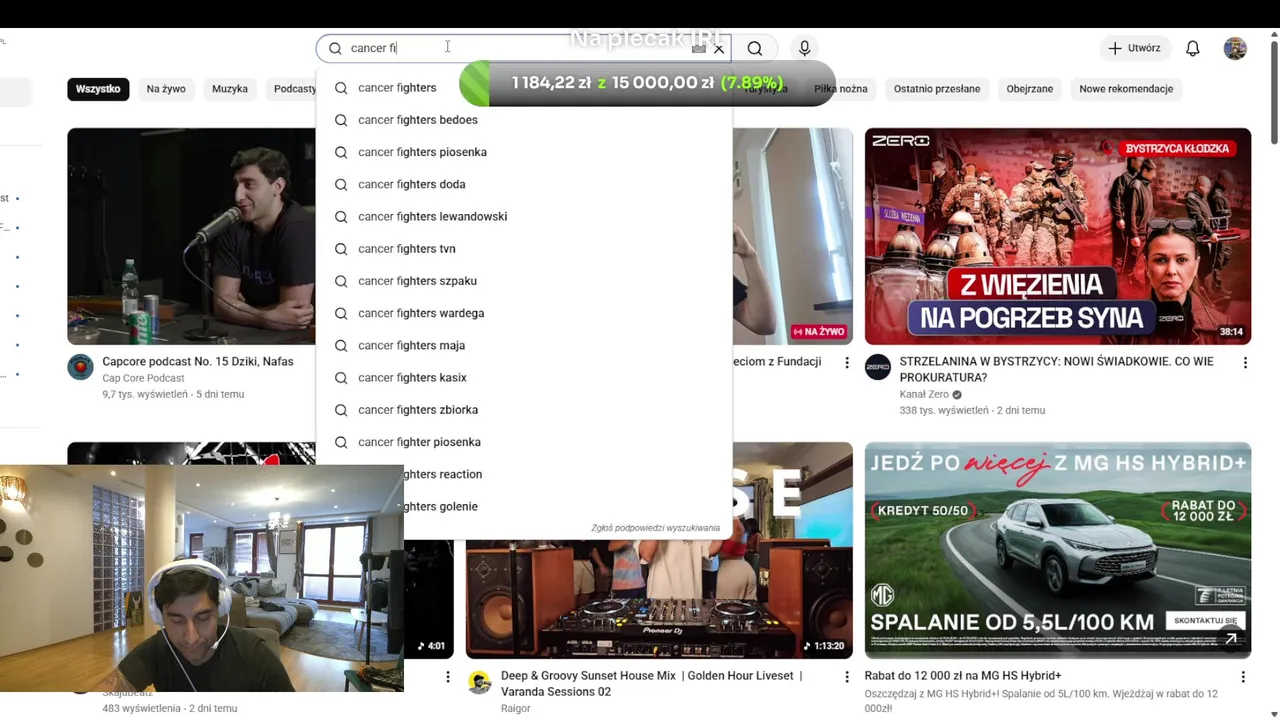
Task: Click the Utwórz create button
Action: [x=1134, y=48]
